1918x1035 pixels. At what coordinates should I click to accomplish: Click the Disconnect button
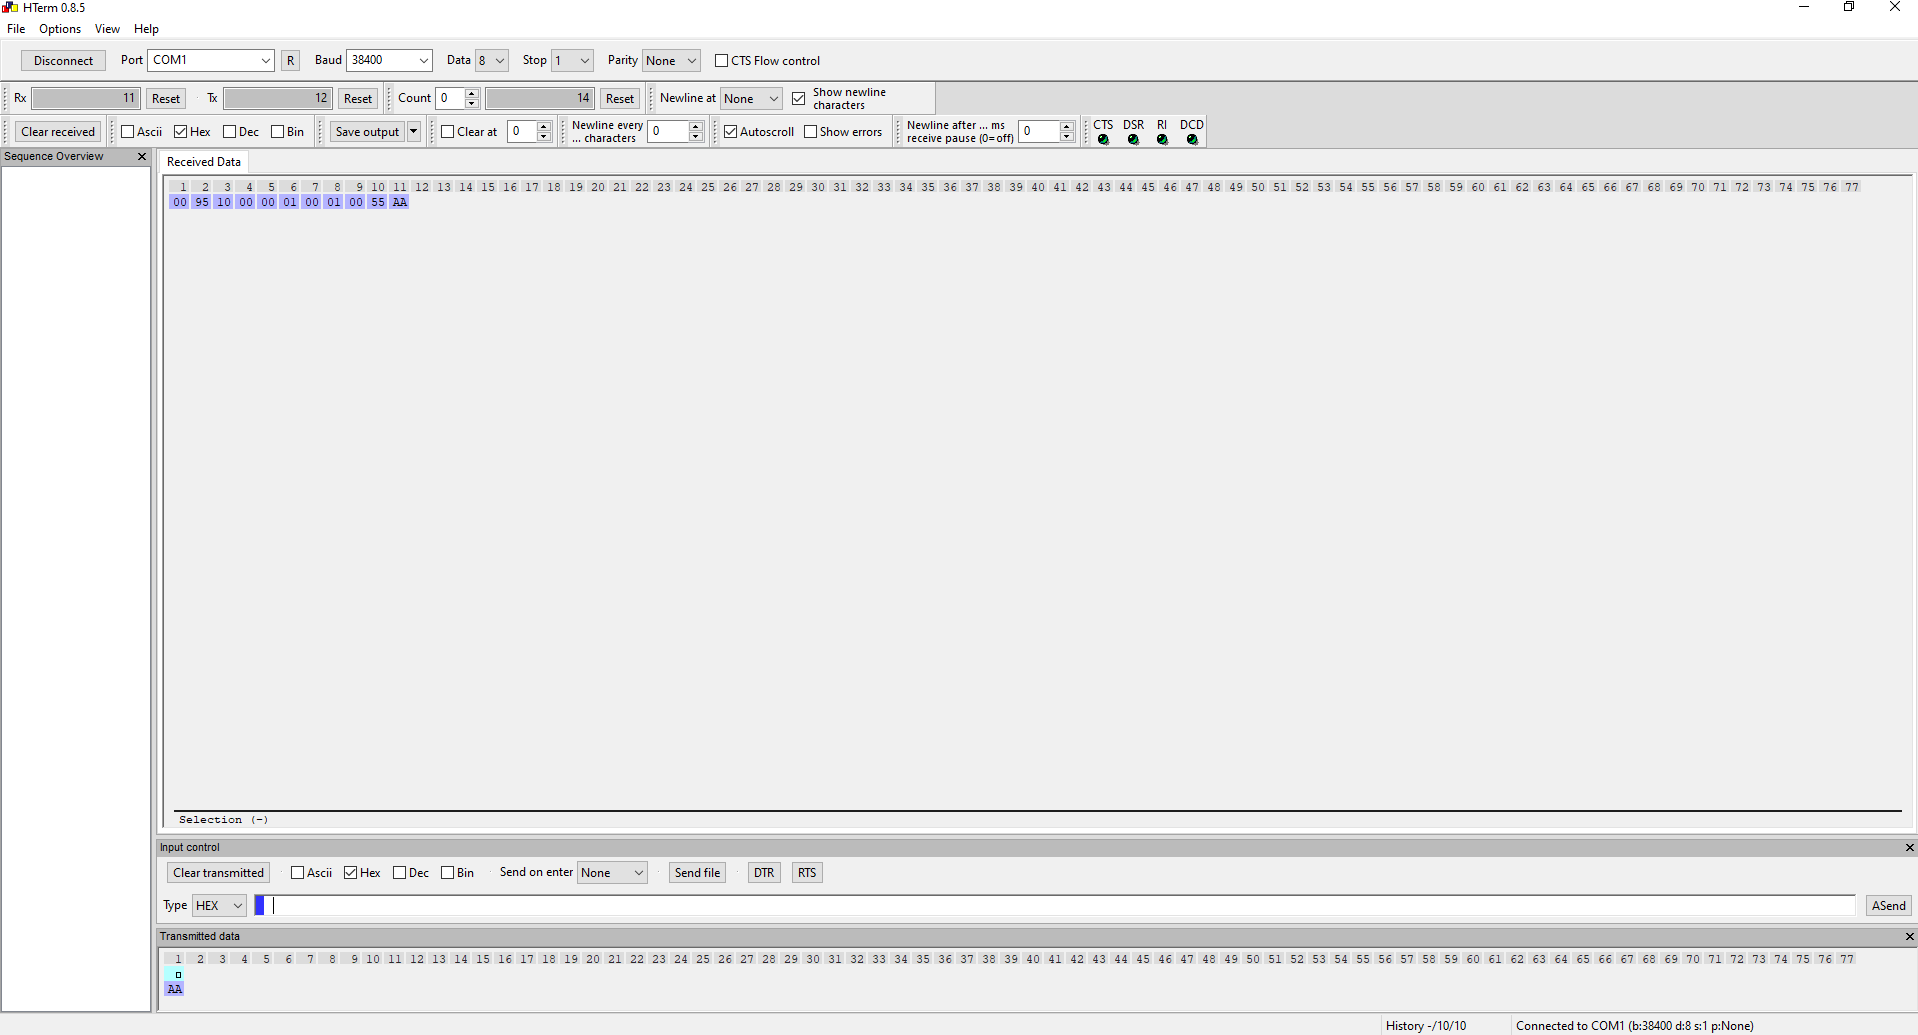pos(63,61)
